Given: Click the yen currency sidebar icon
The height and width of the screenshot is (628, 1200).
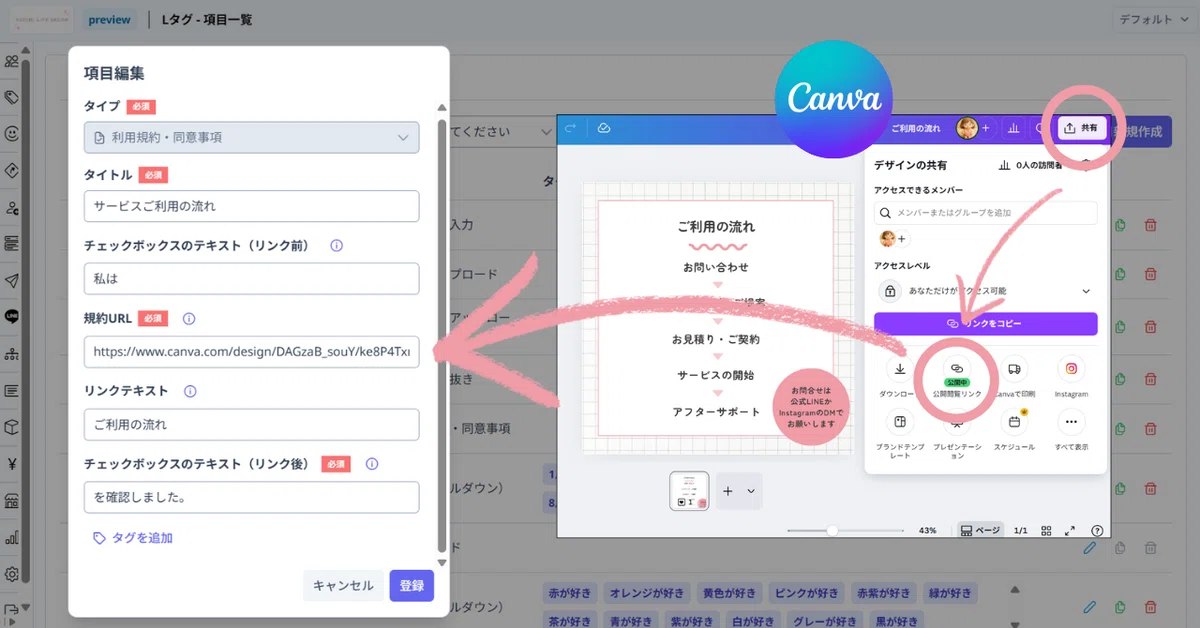Looking at the screenshot, I should pos(12,463).
